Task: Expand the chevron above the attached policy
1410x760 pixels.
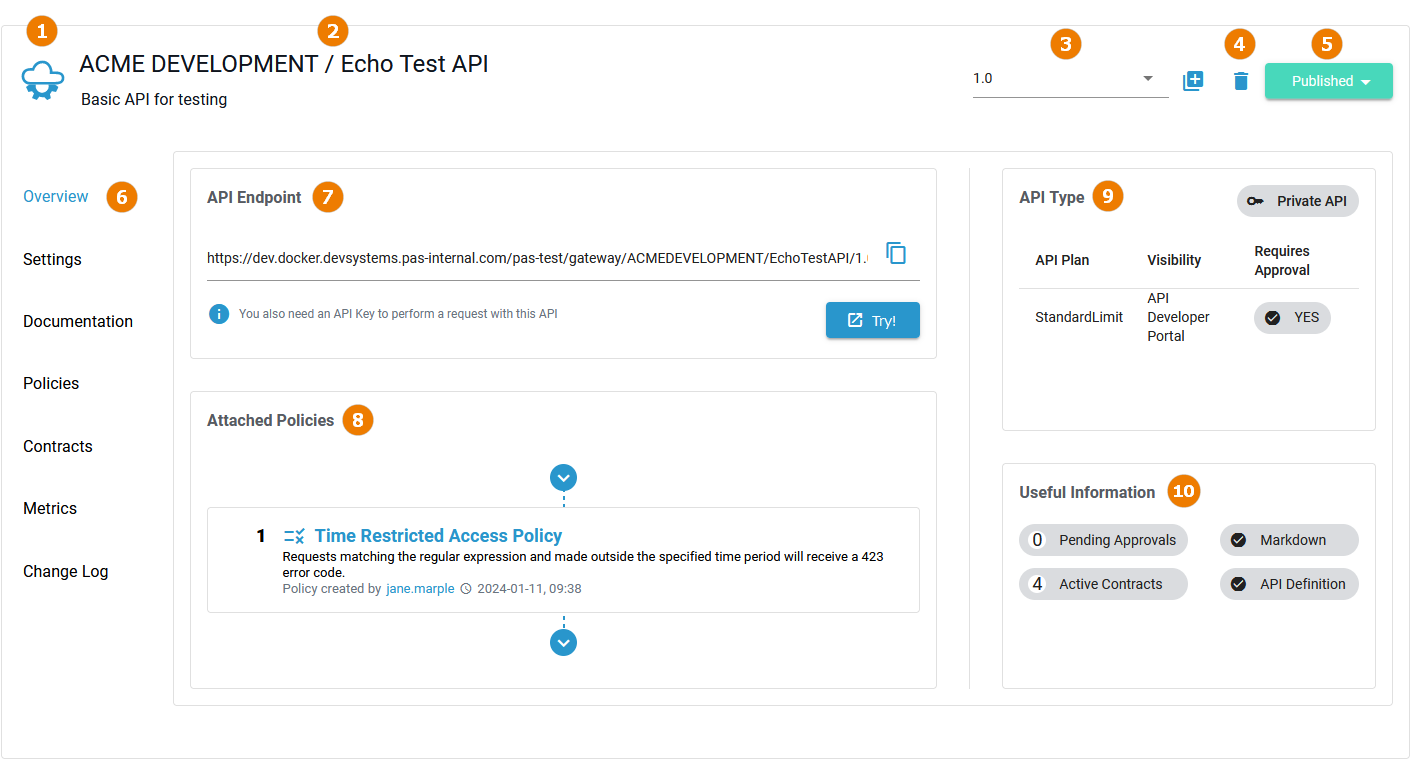Action: tap(563, 477)
